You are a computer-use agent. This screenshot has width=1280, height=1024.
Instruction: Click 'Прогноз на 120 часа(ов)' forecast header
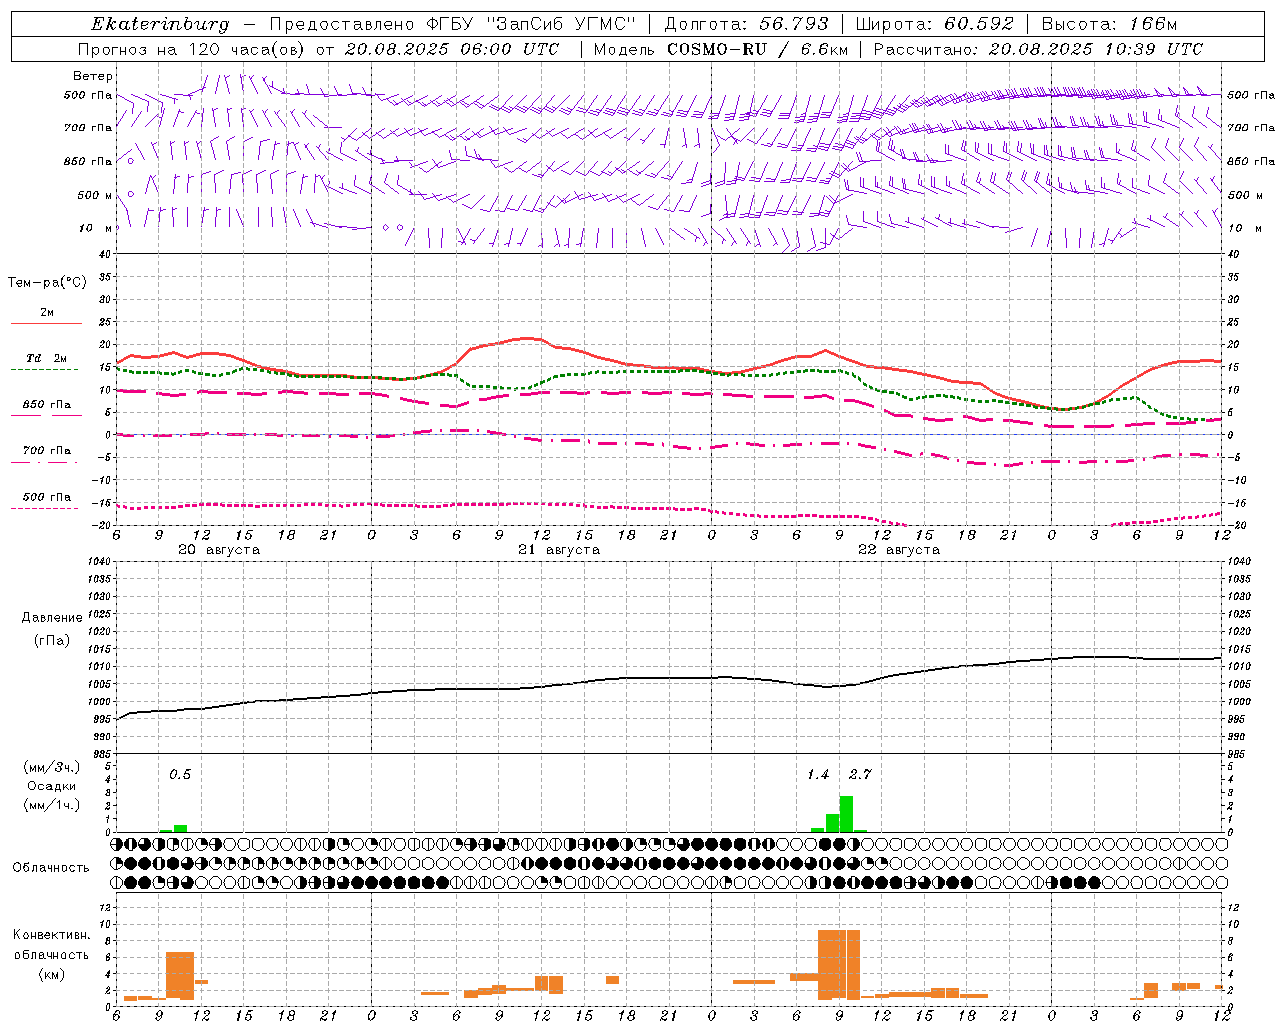point(193,49)
